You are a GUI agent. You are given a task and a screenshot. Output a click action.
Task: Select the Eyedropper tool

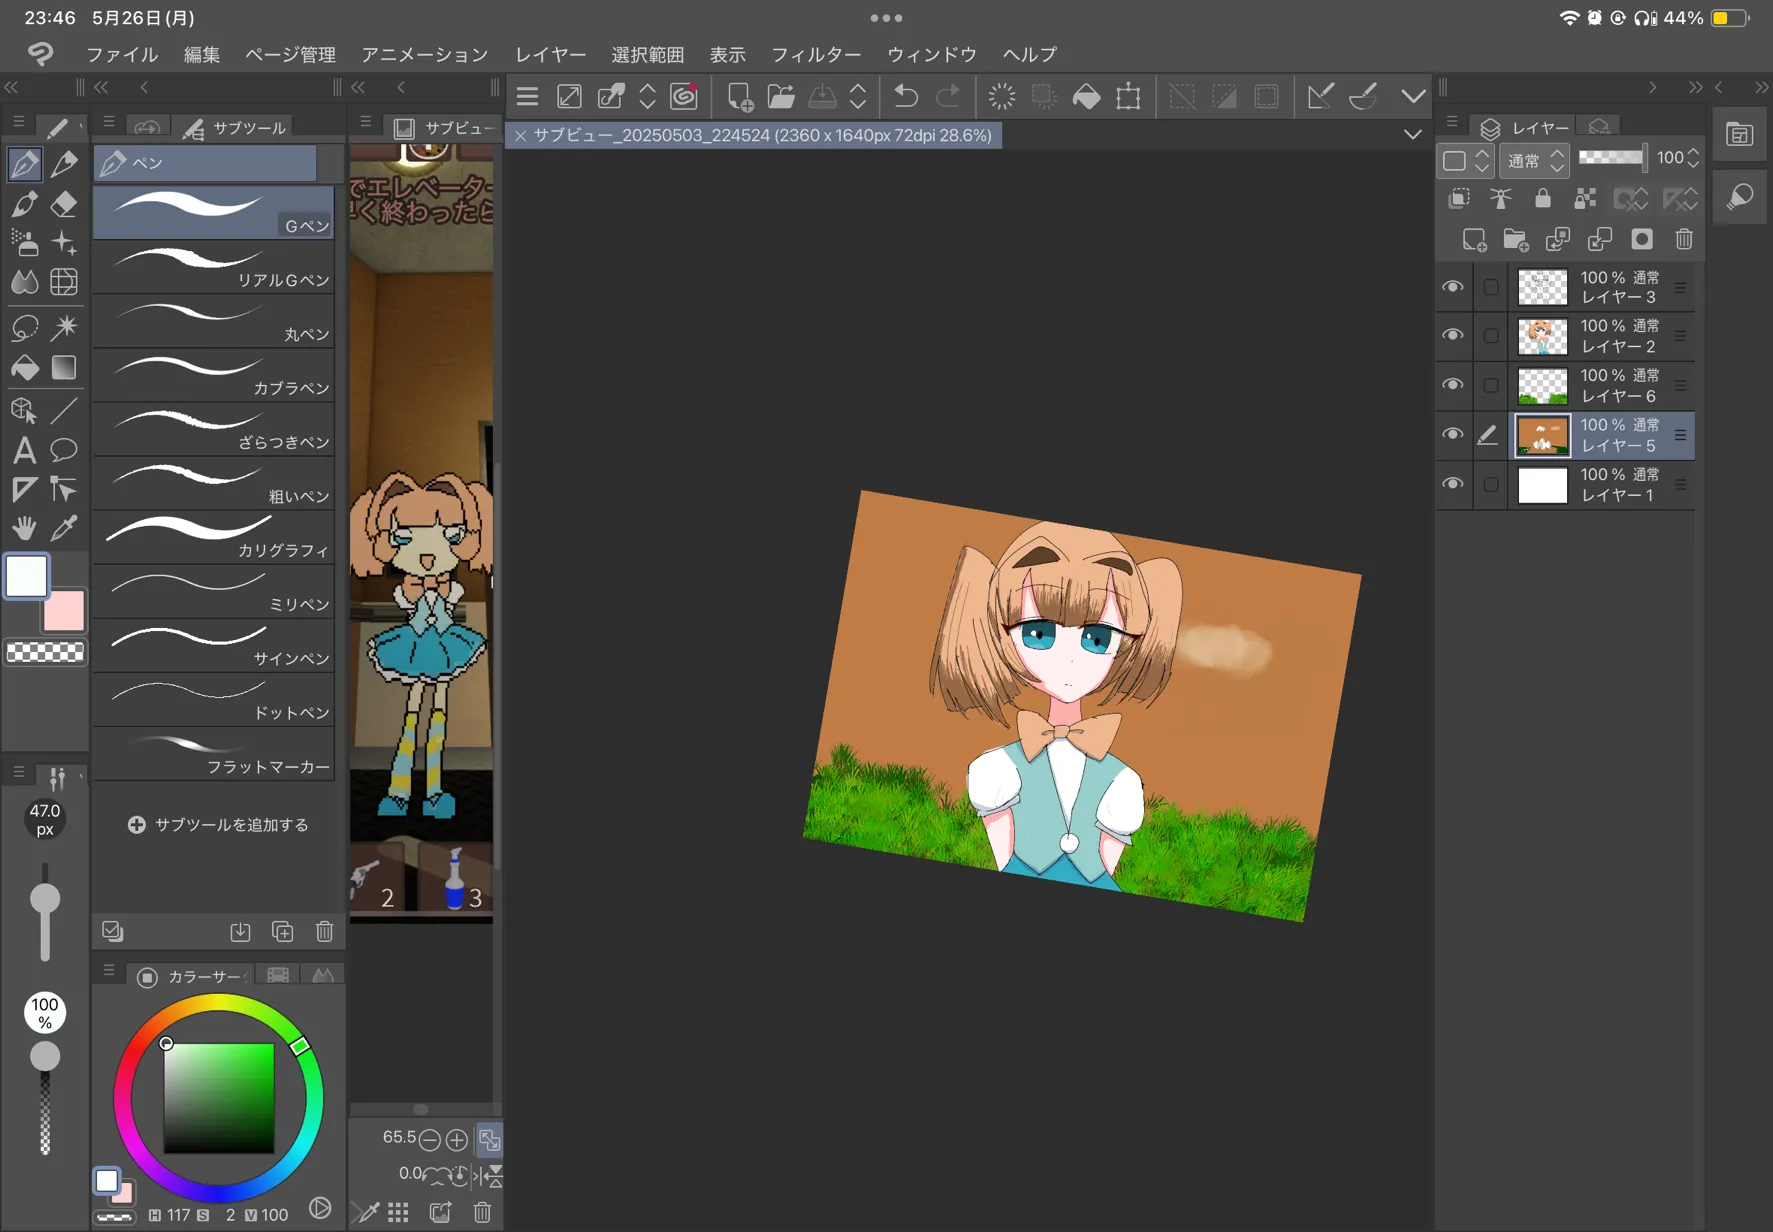pos(64,528)
